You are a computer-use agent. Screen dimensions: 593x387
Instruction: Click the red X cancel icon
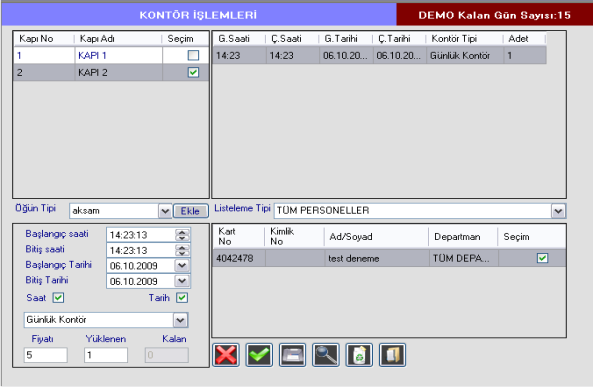226,355
